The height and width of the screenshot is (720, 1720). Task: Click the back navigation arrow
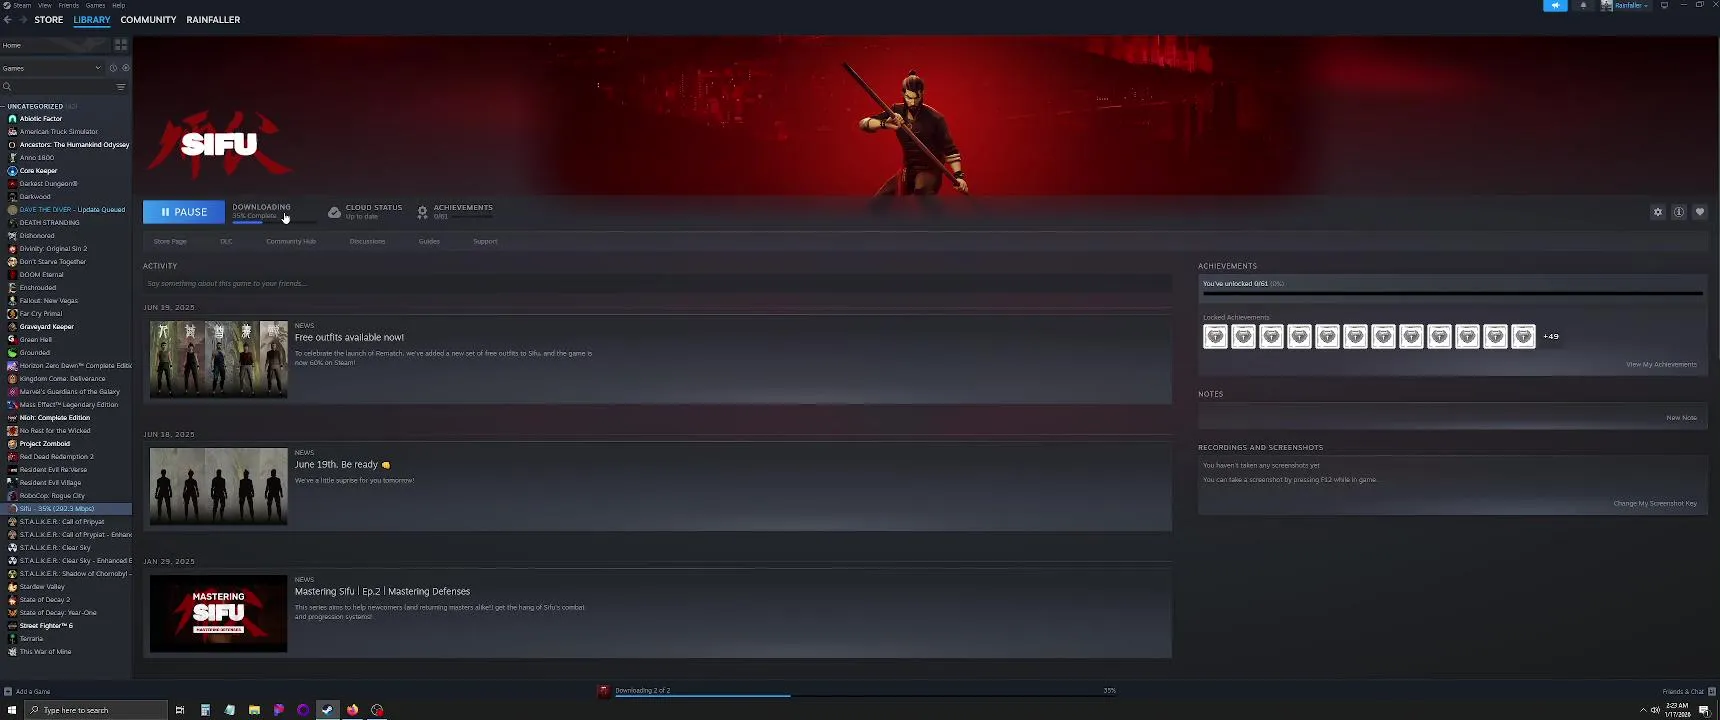click(x=8, y=19)
